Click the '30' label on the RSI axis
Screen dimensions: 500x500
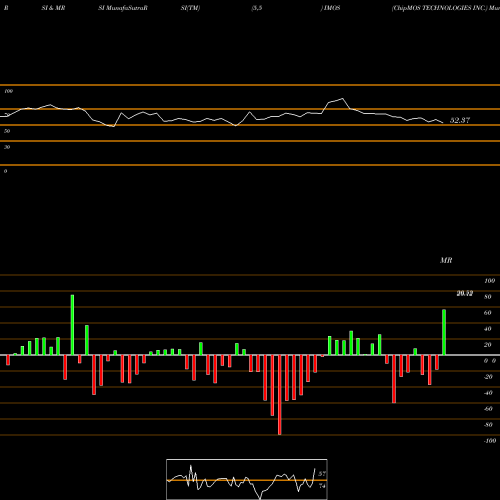tap(7, 147)
